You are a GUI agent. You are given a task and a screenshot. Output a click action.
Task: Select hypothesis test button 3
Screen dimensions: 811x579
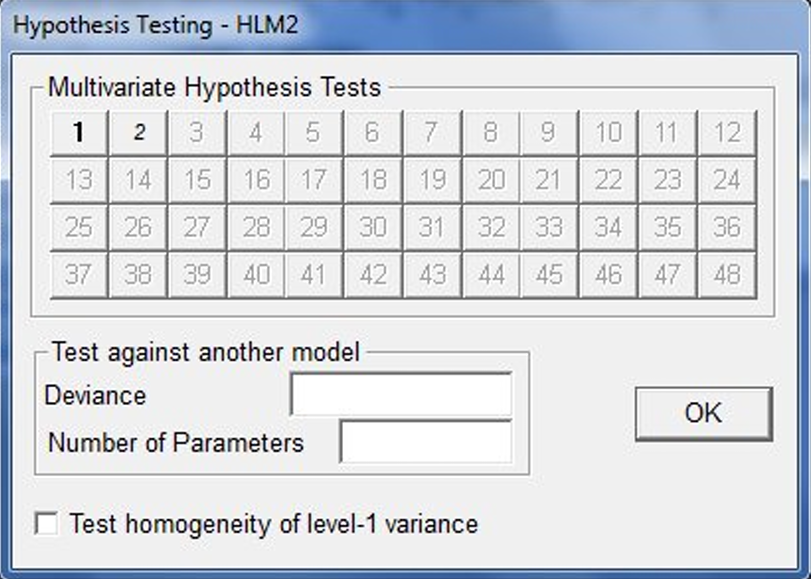[x=197, y=133]
